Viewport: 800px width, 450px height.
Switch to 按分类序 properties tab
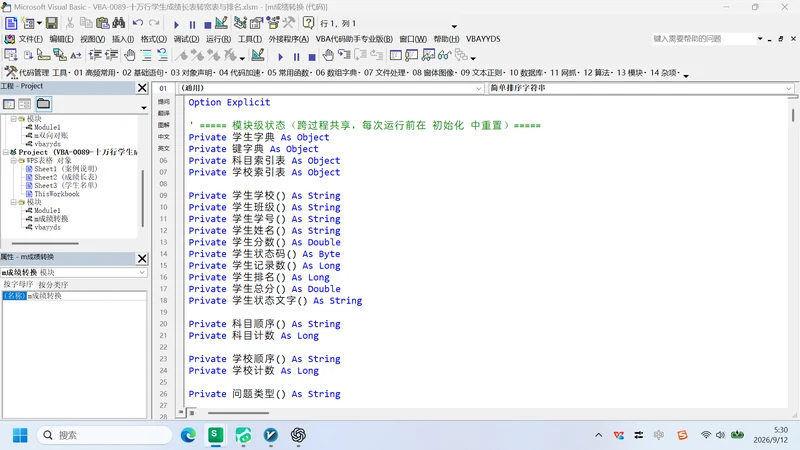(53, 285)
